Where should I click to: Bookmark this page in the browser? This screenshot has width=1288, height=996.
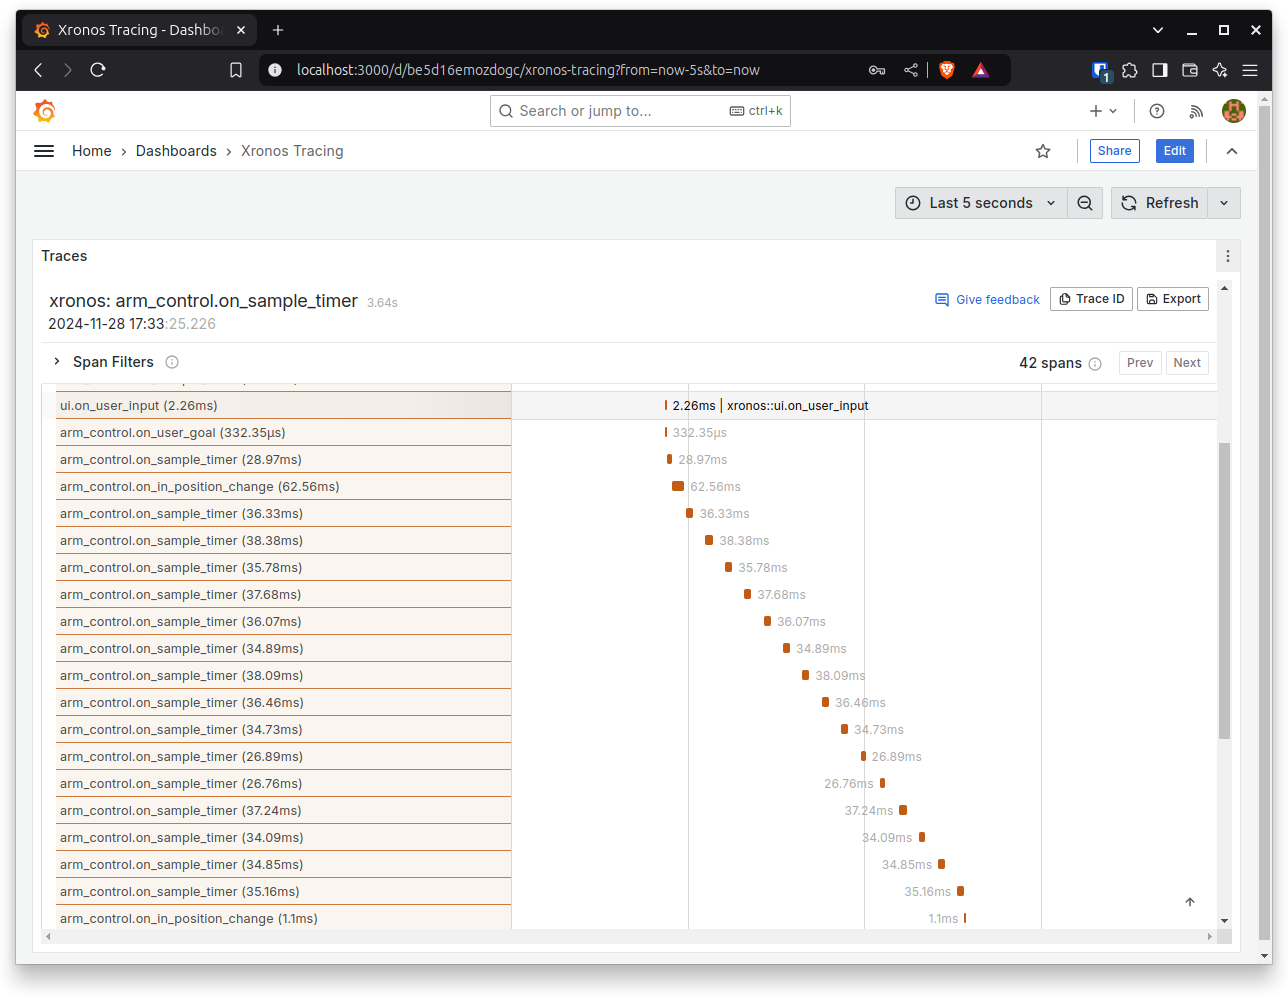click(x=236, y=70)
